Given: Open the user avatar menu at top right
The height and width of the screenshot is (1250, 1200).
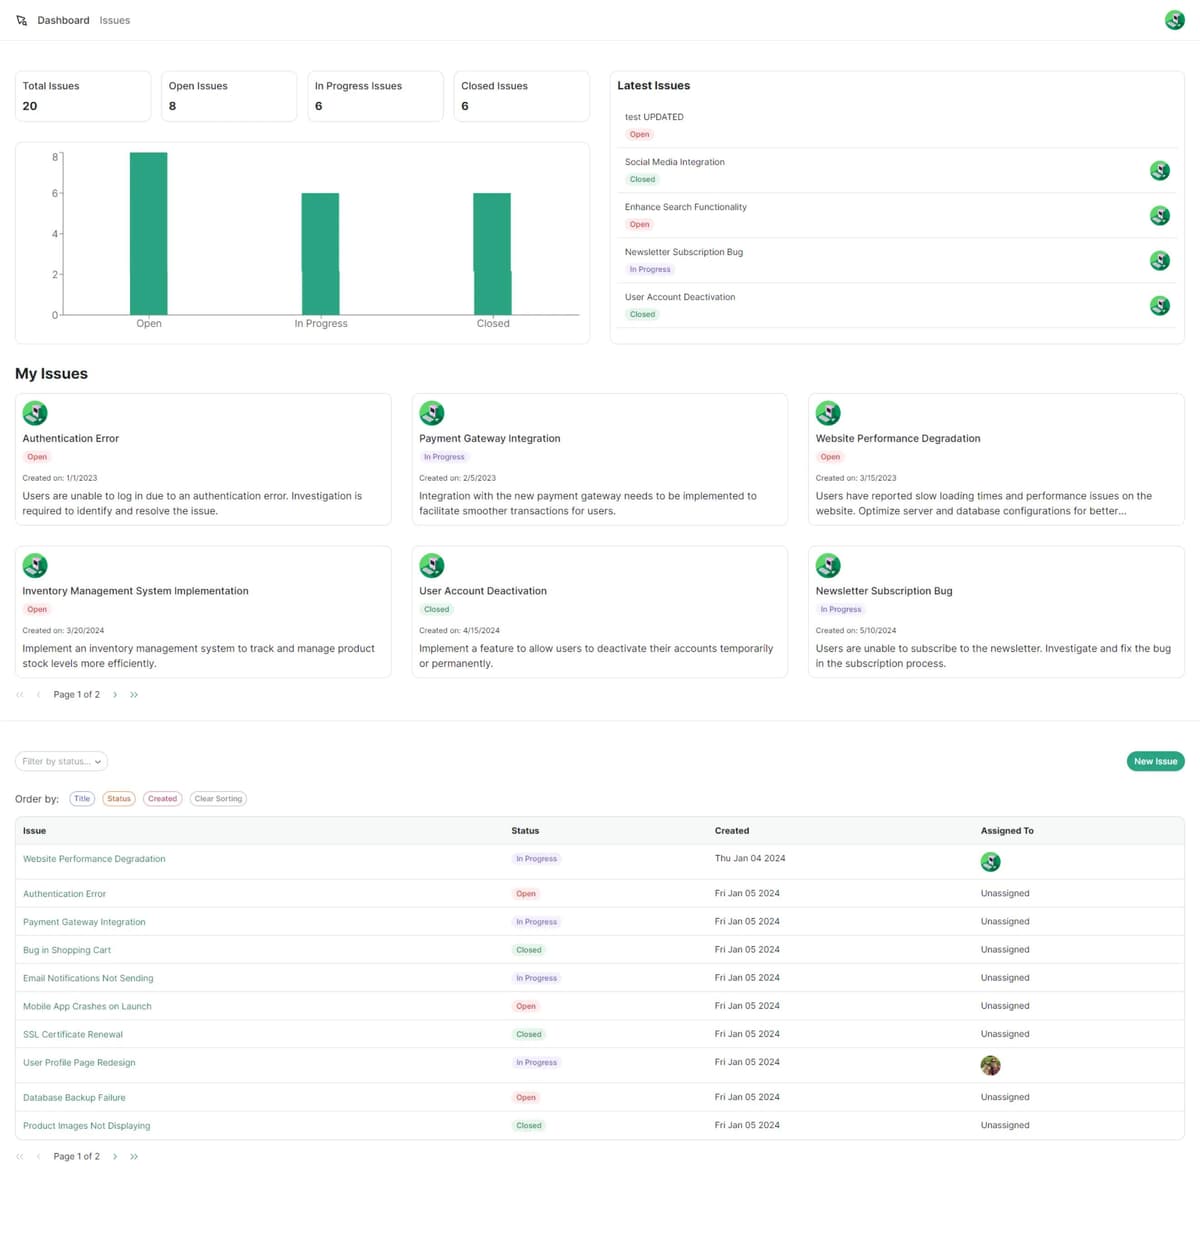Looking at the screenshot, I should tap(1174, 20).
